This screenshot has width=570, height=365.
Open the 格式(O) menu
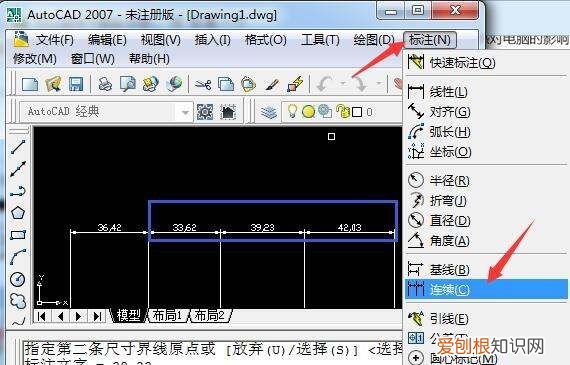(265, 40)
